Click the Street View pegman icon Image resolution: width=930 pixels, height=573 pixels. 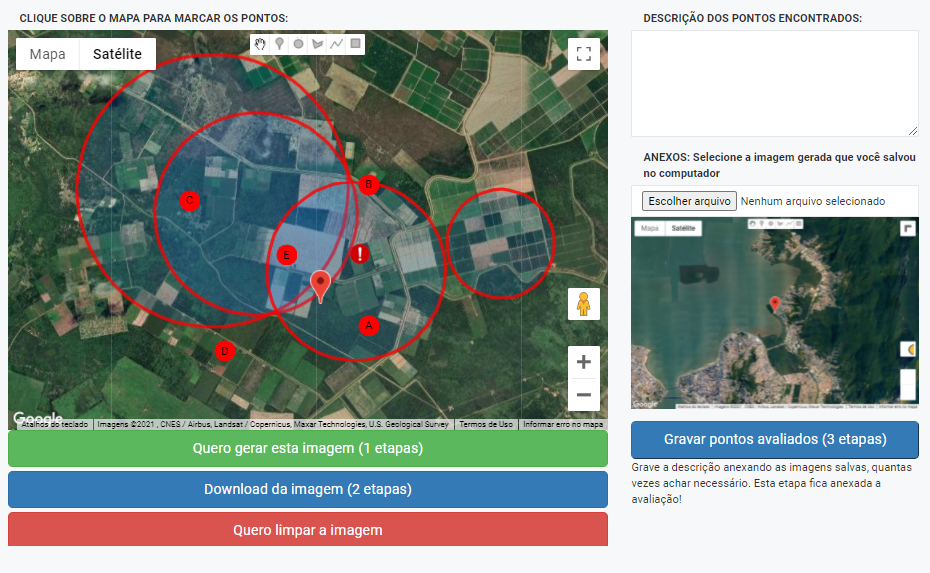pyautogui.click(x=584, y=303)
